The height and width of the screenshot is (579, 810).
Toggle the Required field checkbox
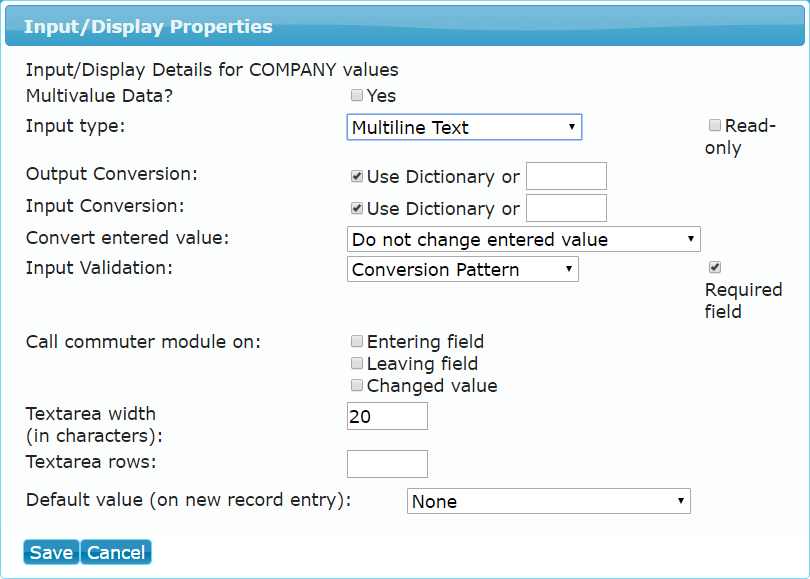pos(714,267)
